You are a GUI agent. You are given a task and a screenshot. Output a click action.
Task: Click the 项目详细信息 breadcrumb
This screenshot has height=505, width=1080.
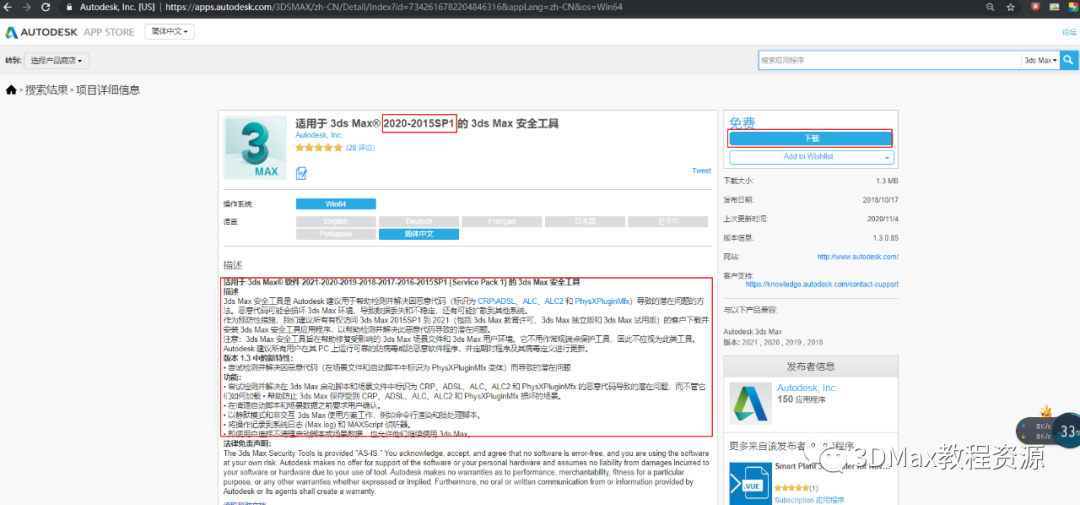108,90
